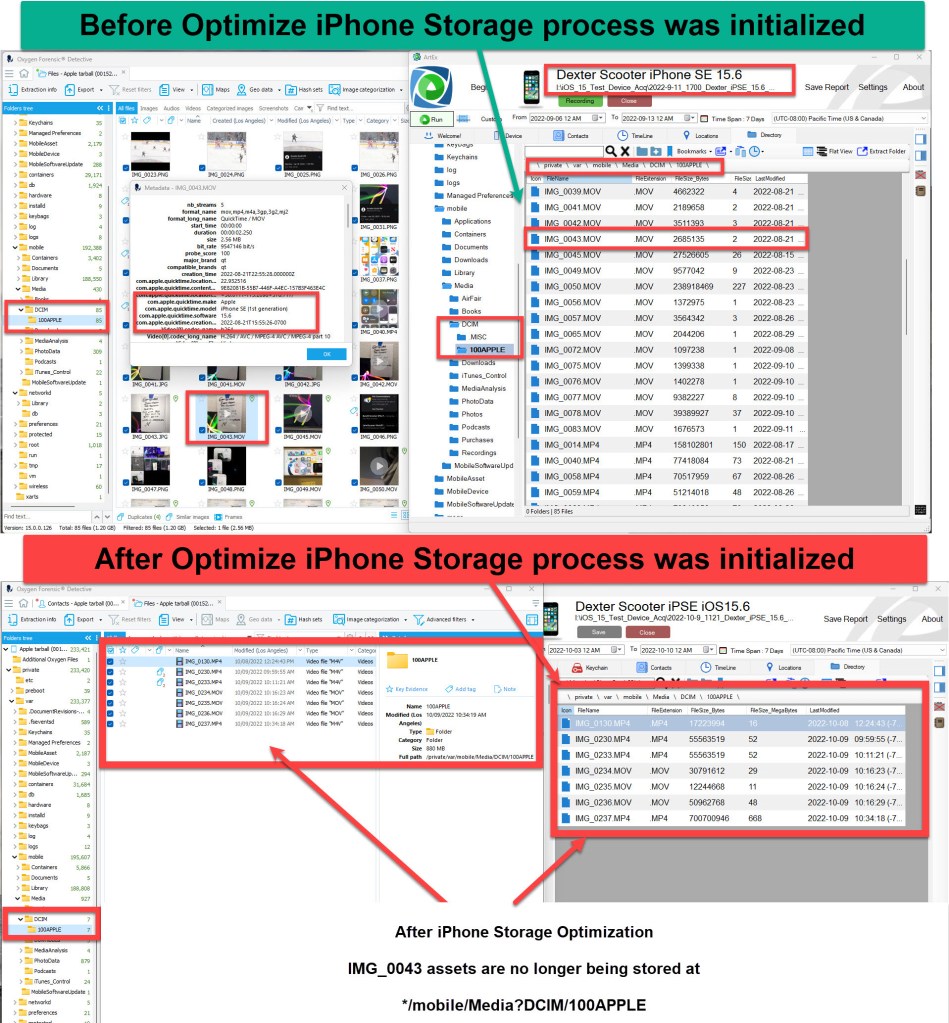Click the Extraction info icon in top toolbar
This screenshot has height=1023, width=949.
tap(37, 88)
